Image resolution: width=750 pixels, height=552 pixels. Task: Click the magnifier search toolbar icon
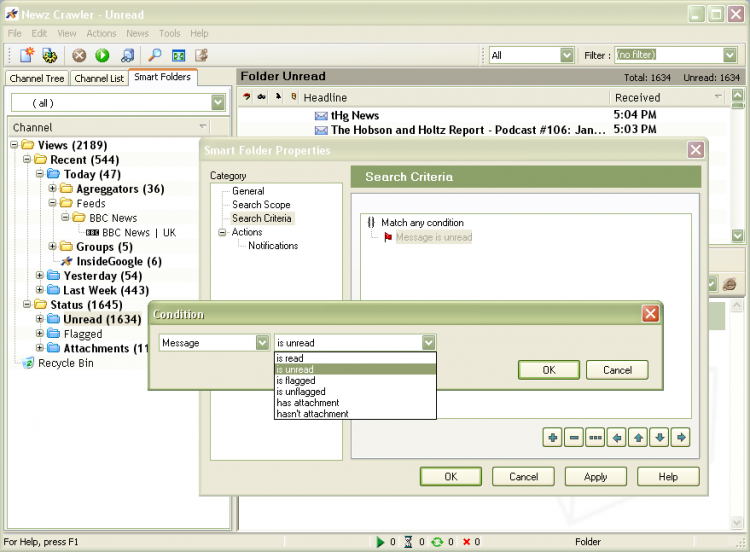(x=155, y=55)
